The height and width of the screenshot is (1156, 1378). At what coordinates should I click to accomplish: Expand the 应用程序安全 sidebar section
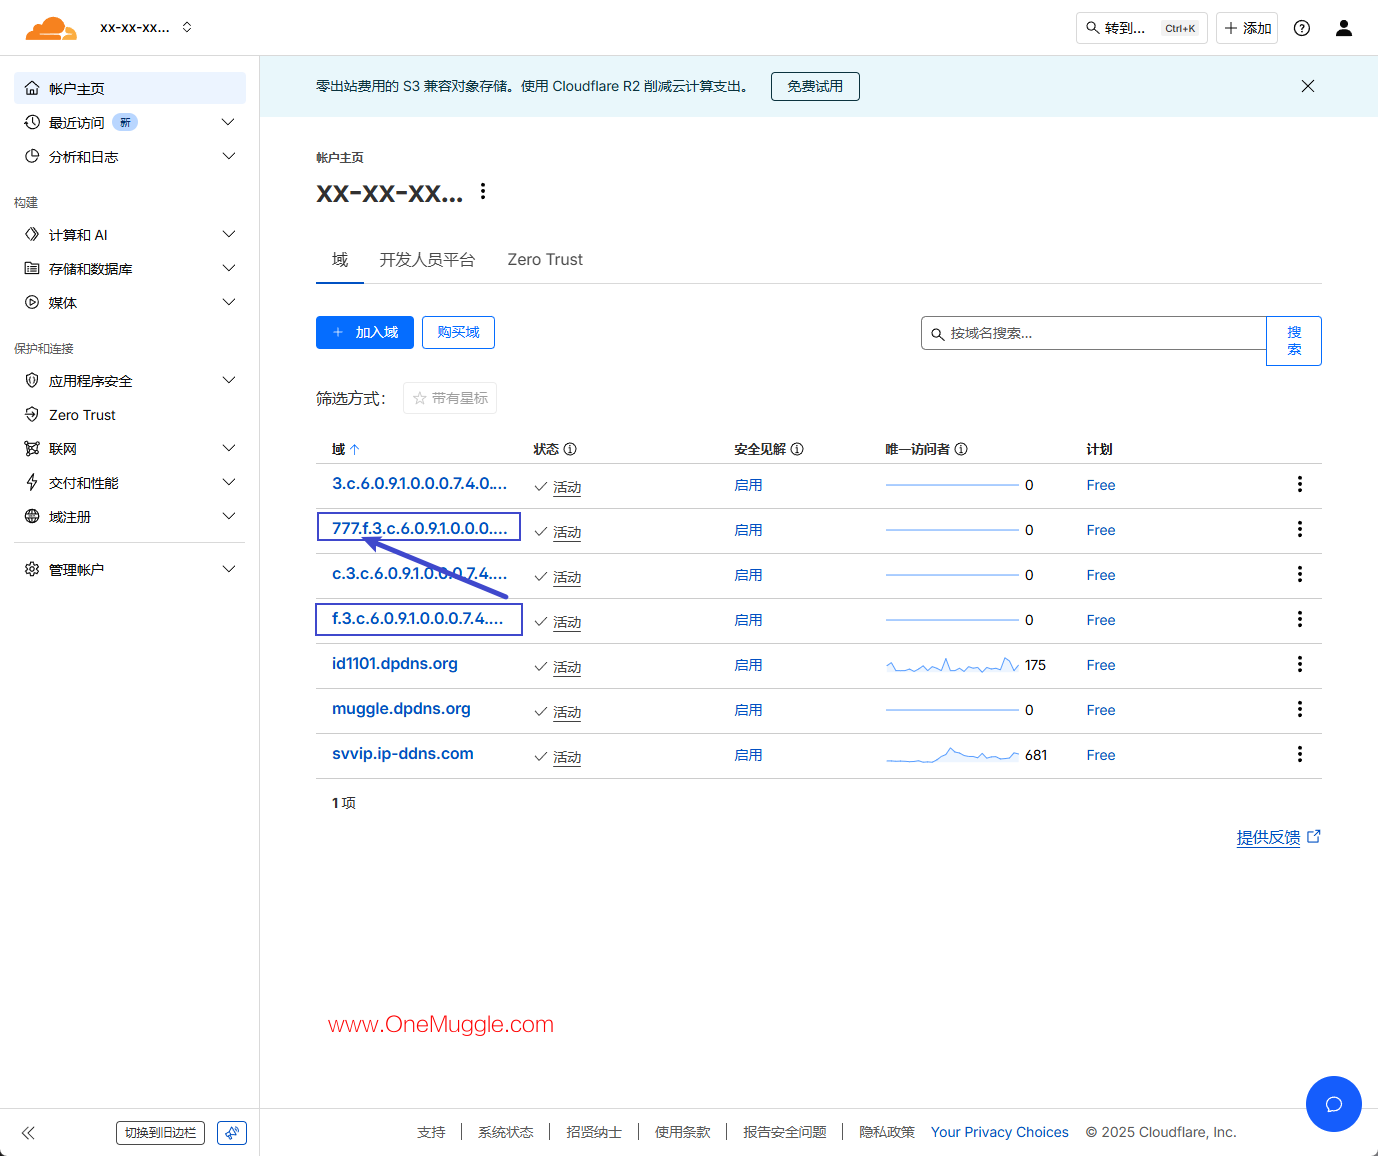click(130, 380)
